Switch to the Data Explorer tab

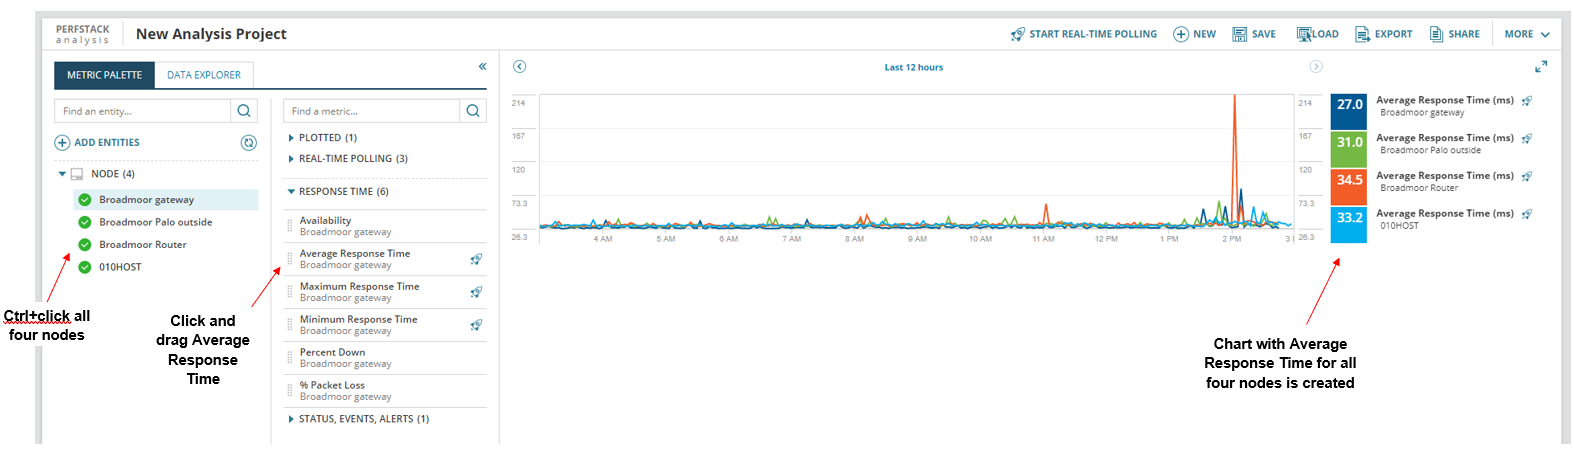204,75
